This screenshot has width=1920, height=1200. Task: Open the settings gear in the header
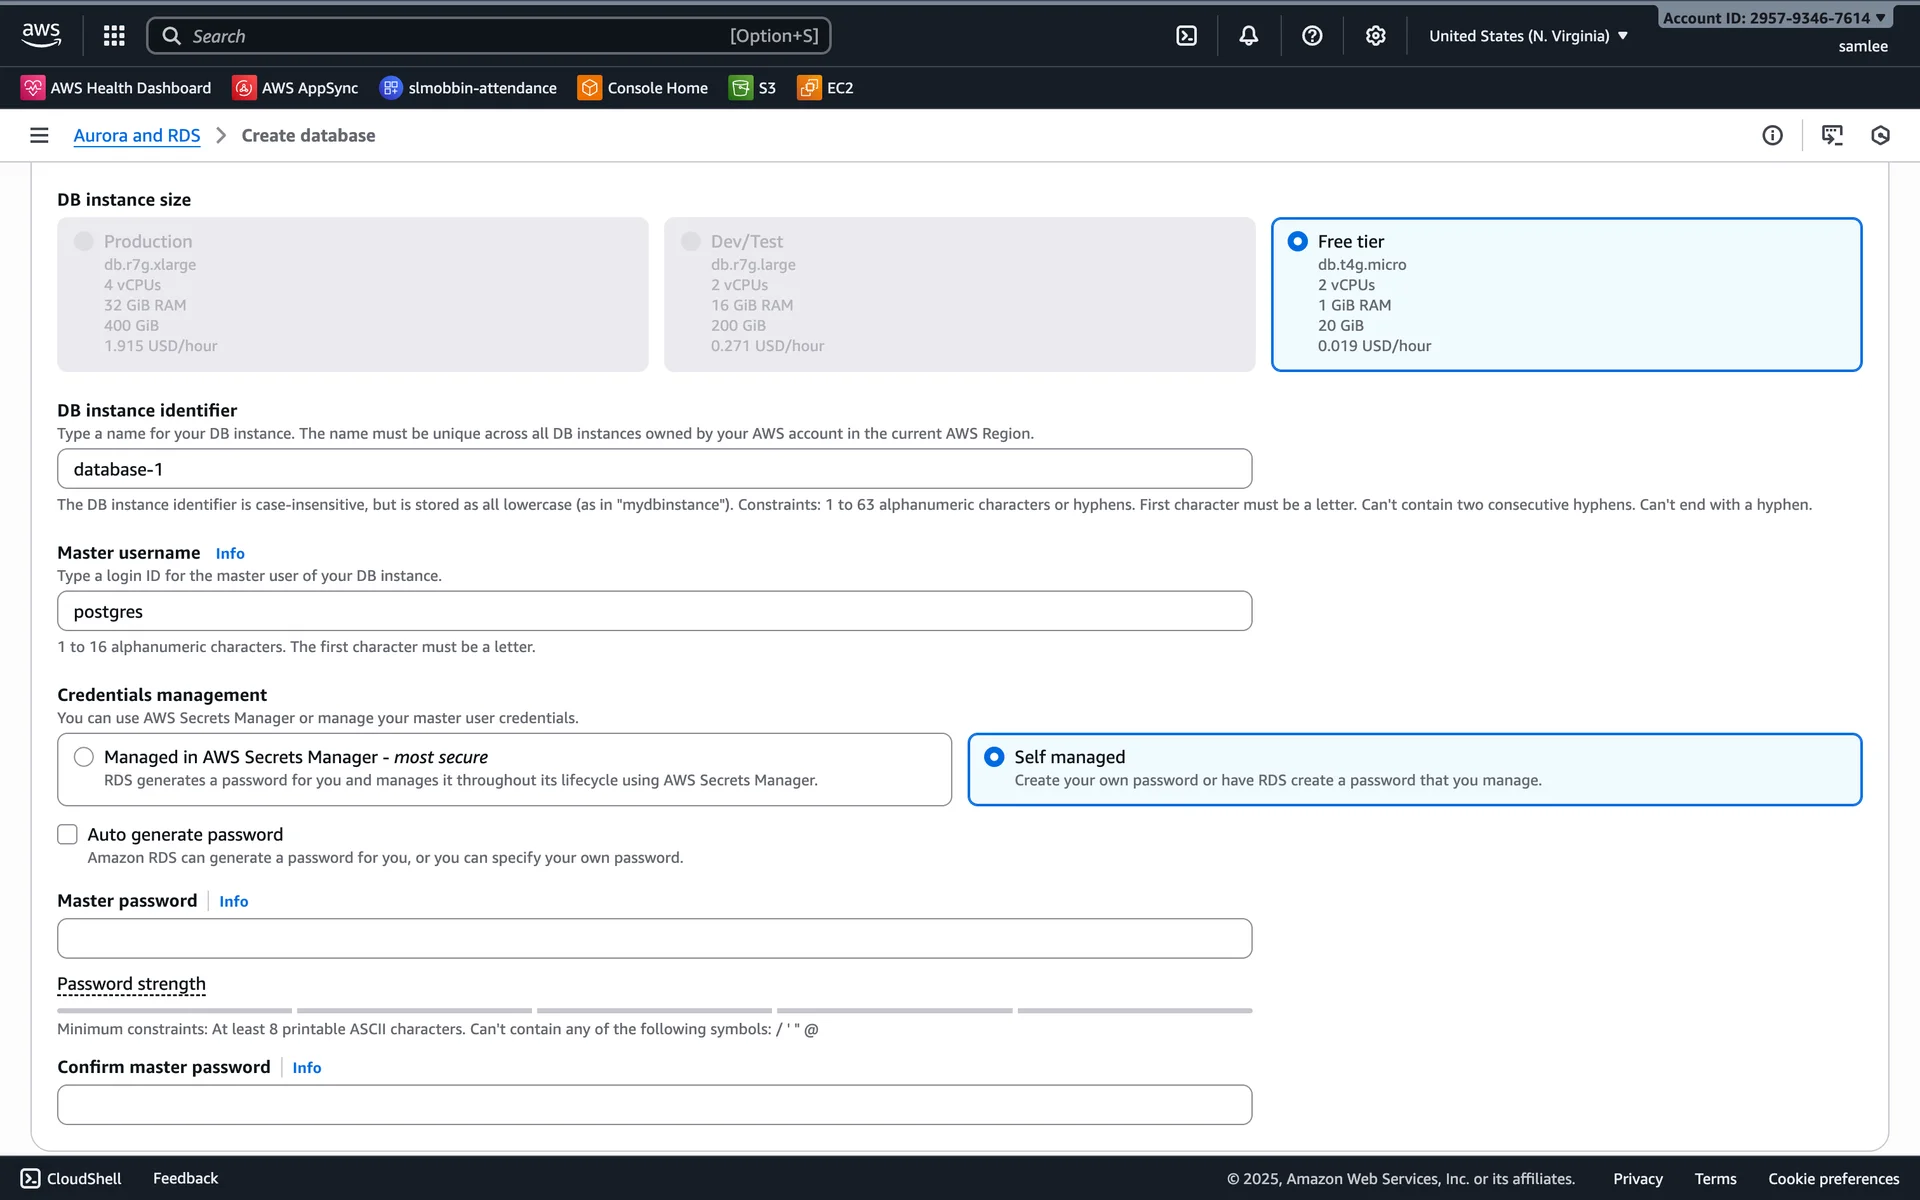(1375, 36)
